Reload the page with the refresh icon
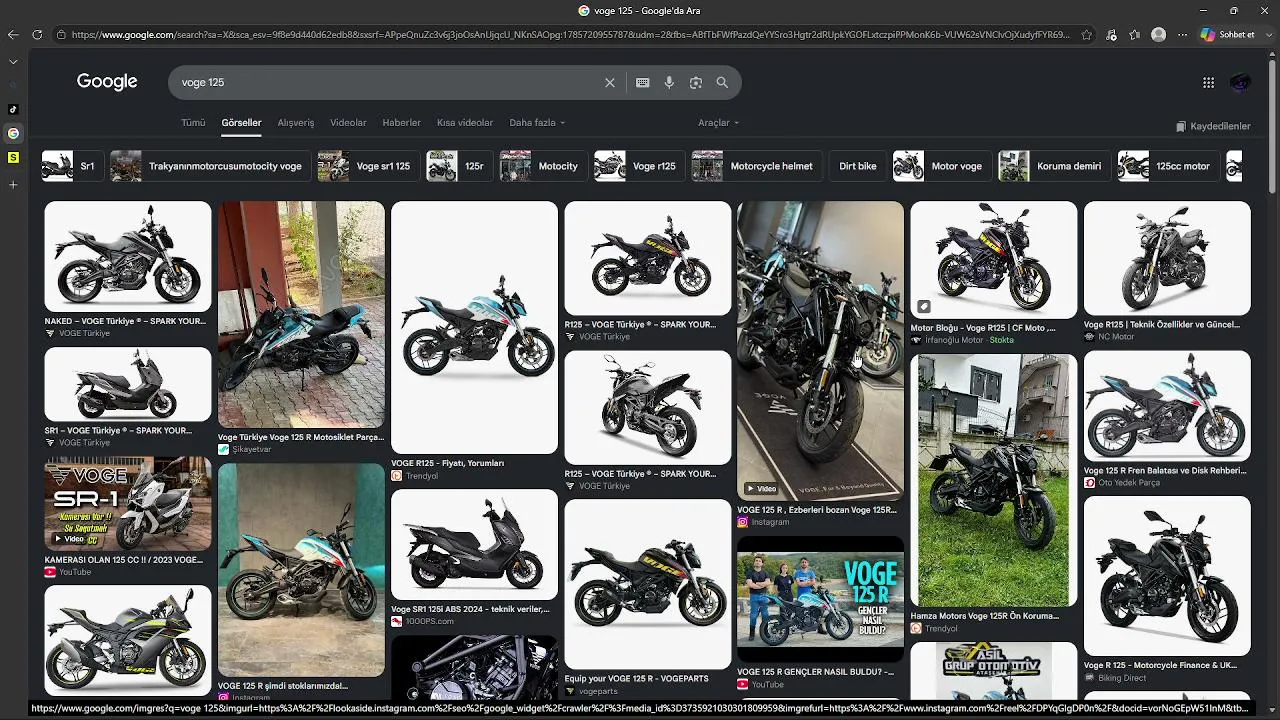This screenshot has height=720, width=1280. tap(37, 35)
